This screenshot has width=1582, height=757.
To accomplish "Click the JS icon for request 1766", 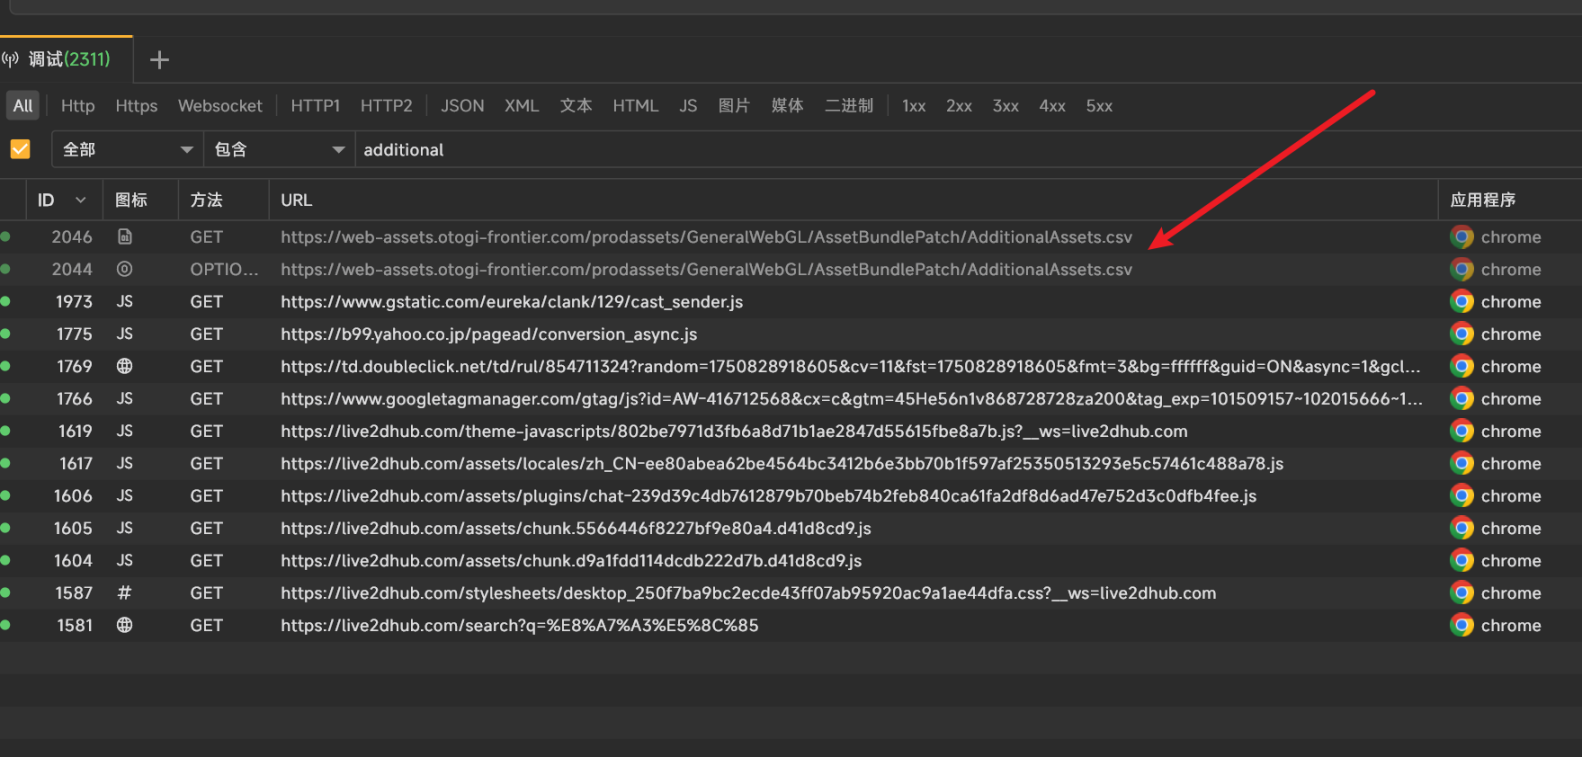I will (x=125, y=398).
